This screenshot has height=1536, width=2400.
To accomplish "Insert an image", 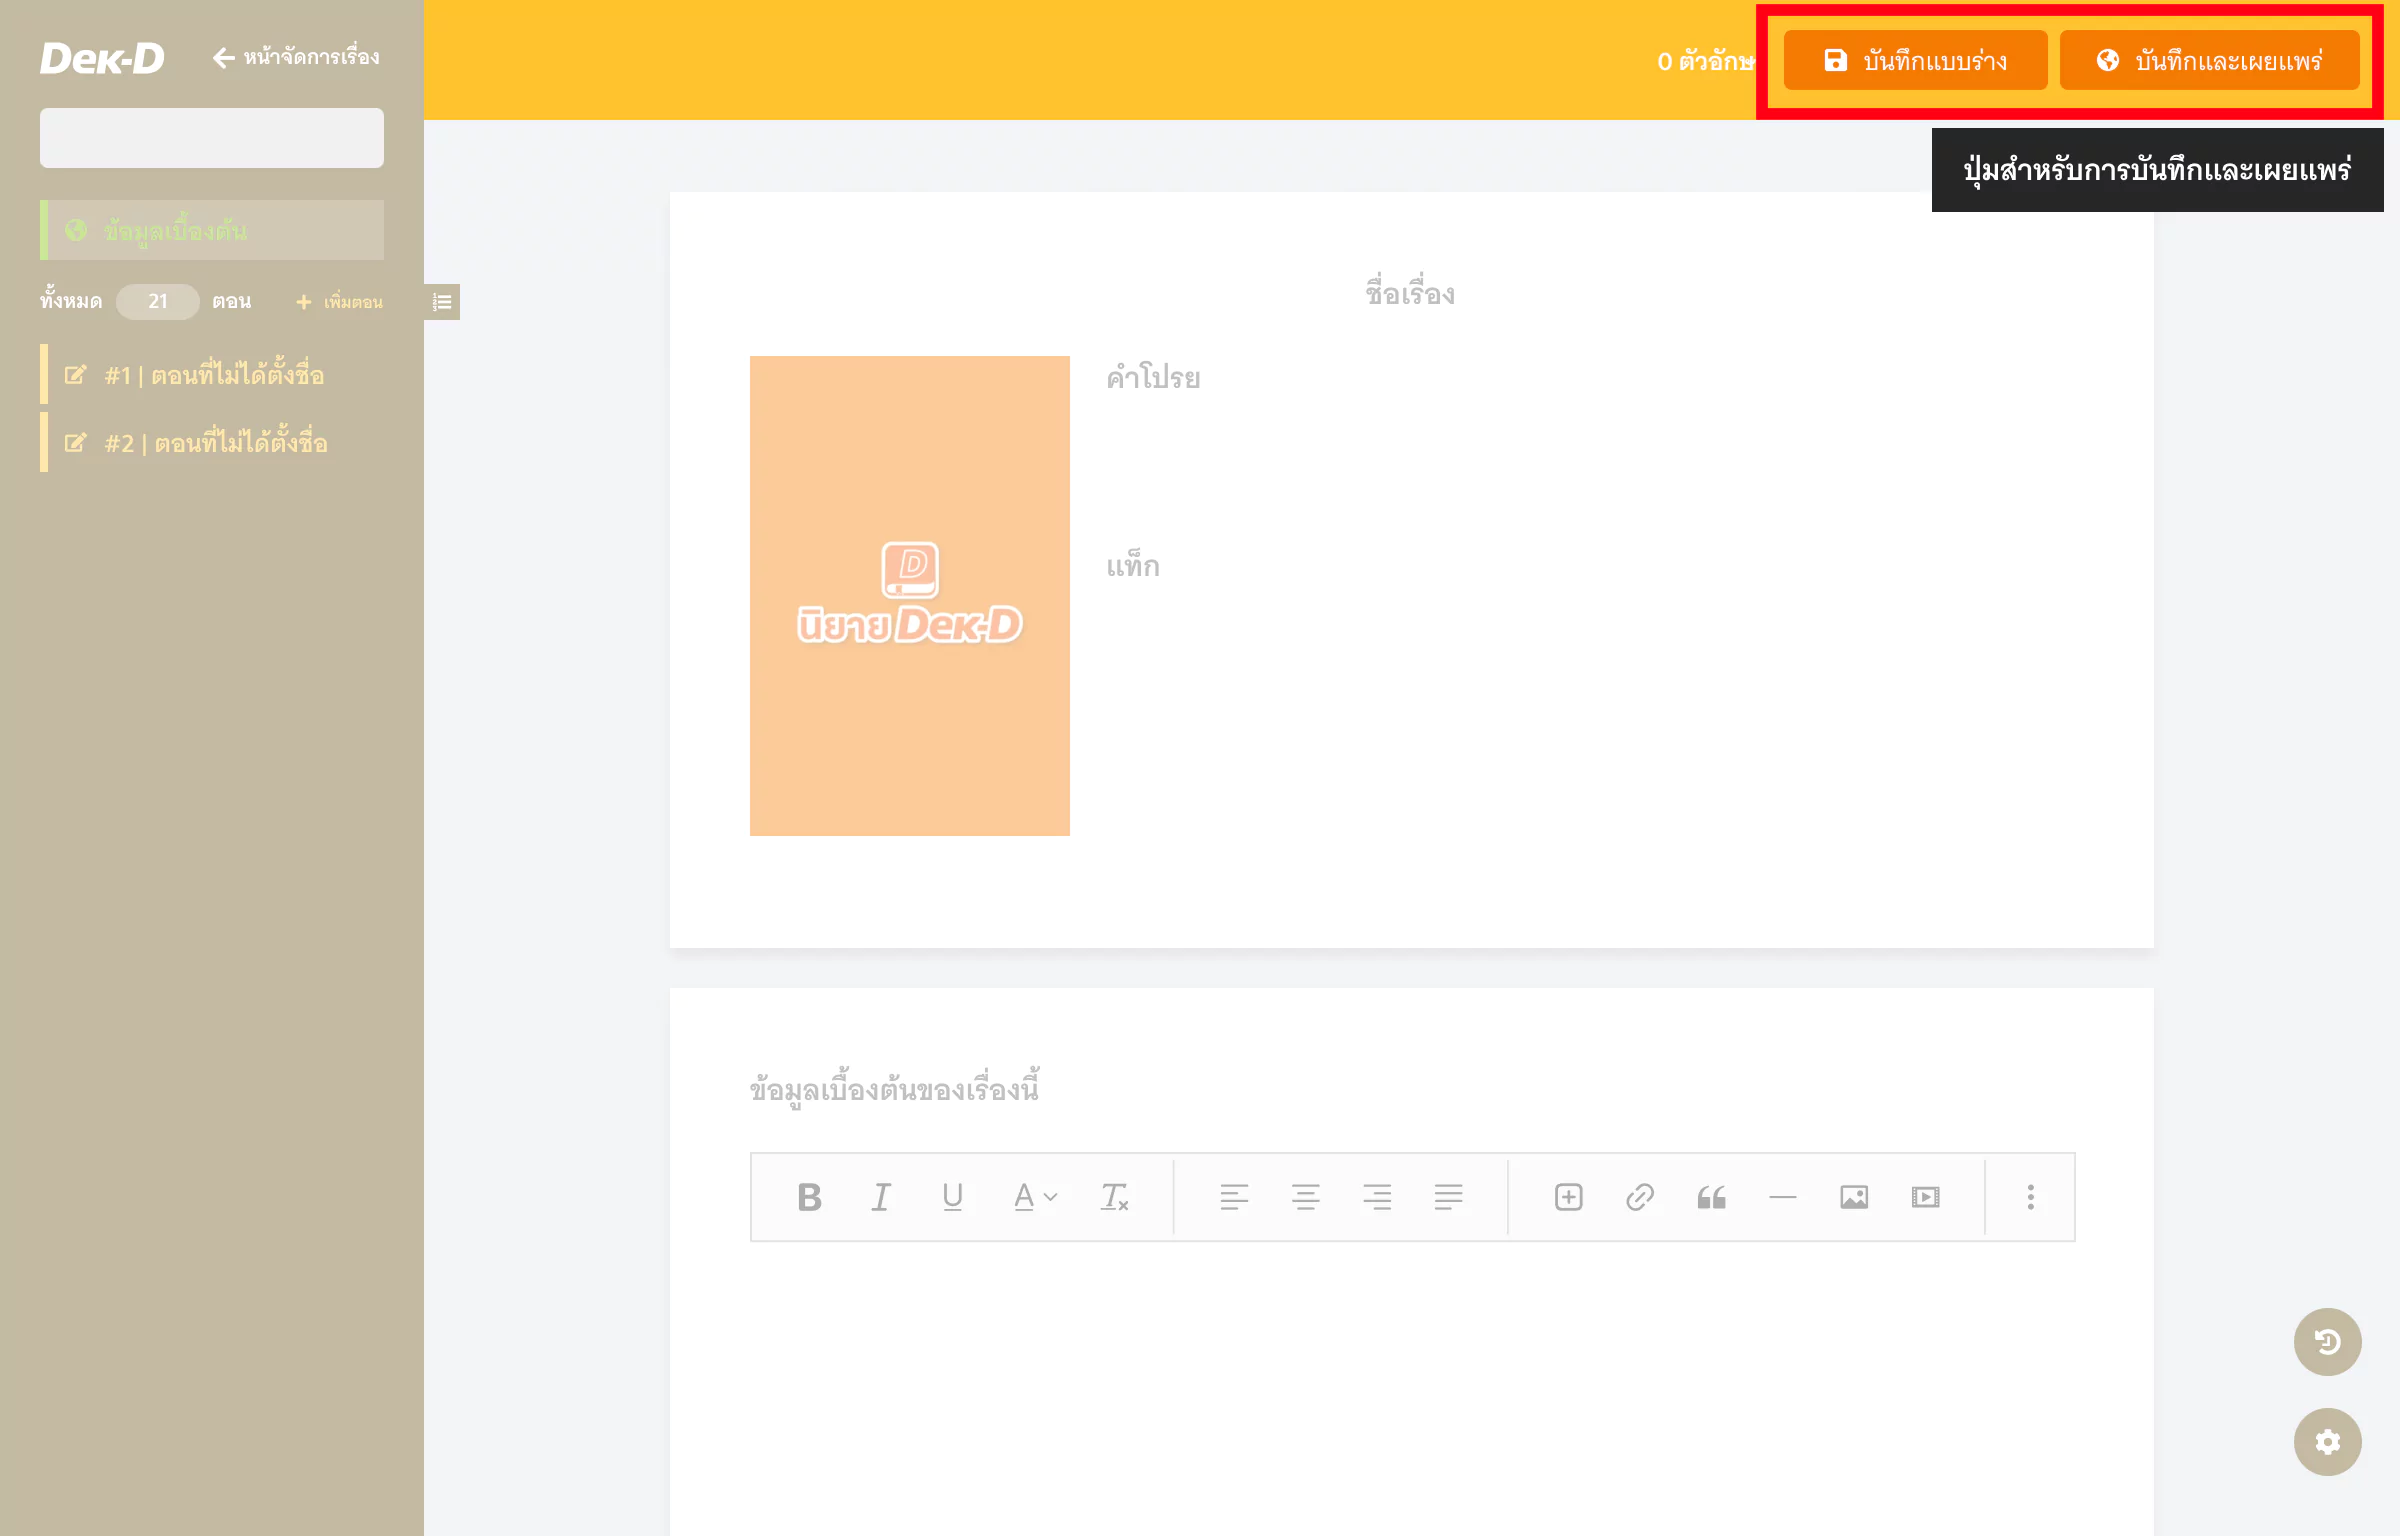I will [1854, 1197].
